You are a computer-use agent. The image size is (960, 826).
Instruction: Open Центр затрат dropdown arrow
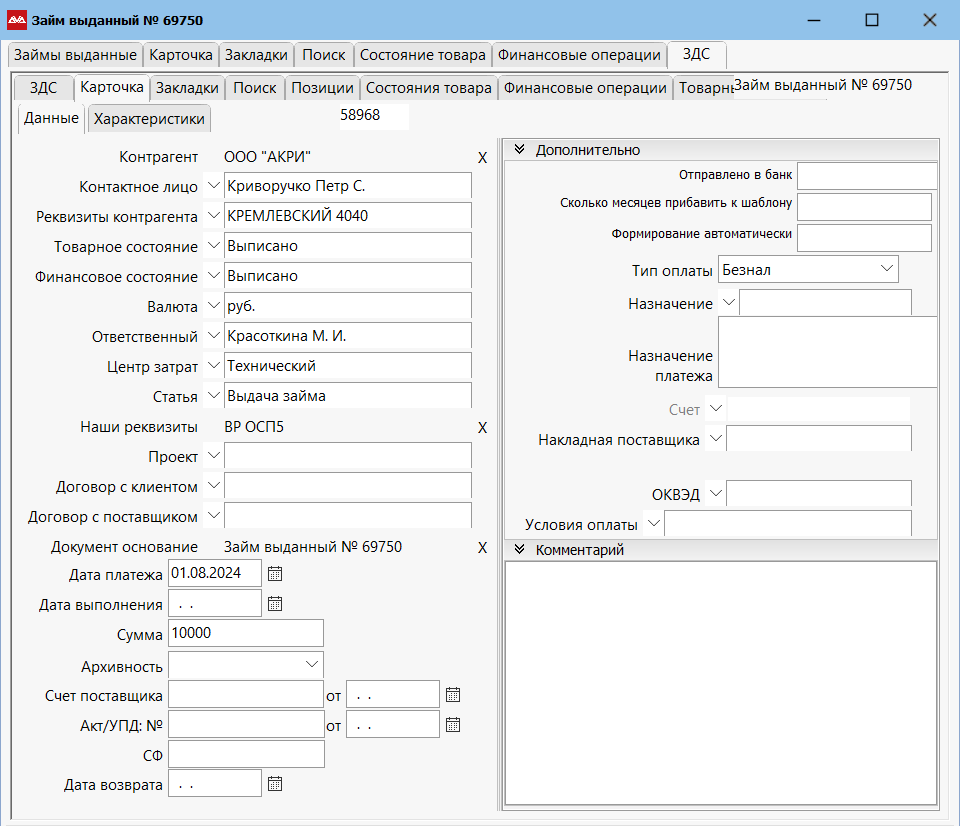[213, 366]
